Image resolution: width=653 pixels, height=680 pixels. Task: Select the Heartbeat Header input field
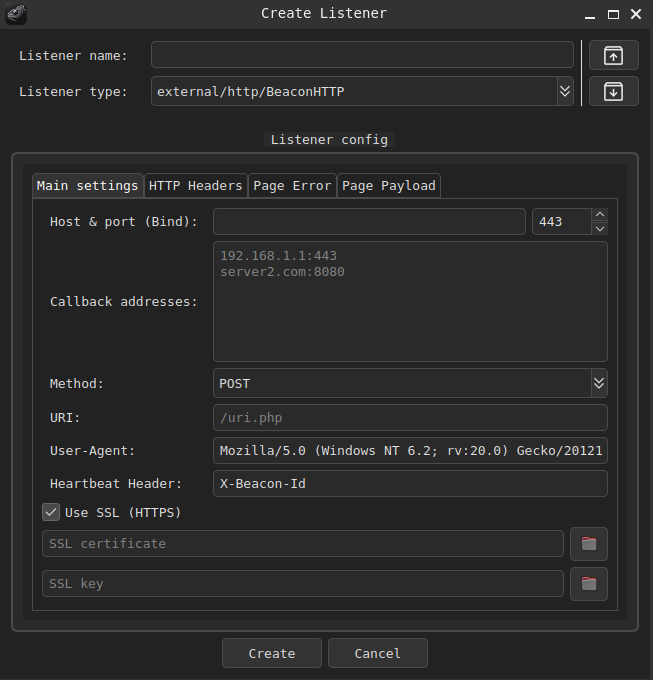410,484
